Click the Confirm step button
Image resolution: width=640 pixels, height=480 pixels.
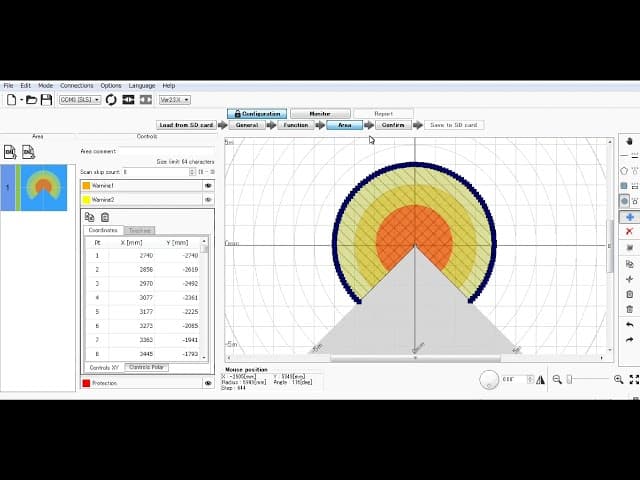pos(393,125)
